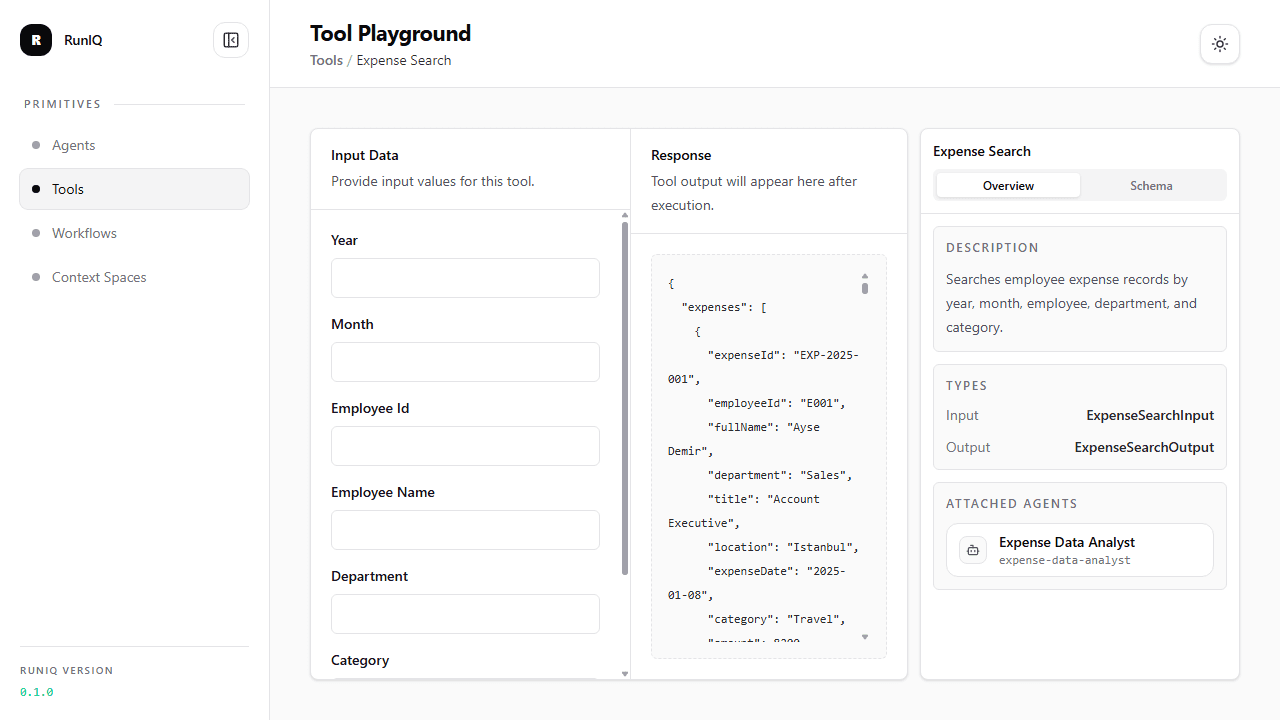The width and height of the screenshot is (1280, 720).
Task: Switch to the Overview tab
Action: [1008, 185]
